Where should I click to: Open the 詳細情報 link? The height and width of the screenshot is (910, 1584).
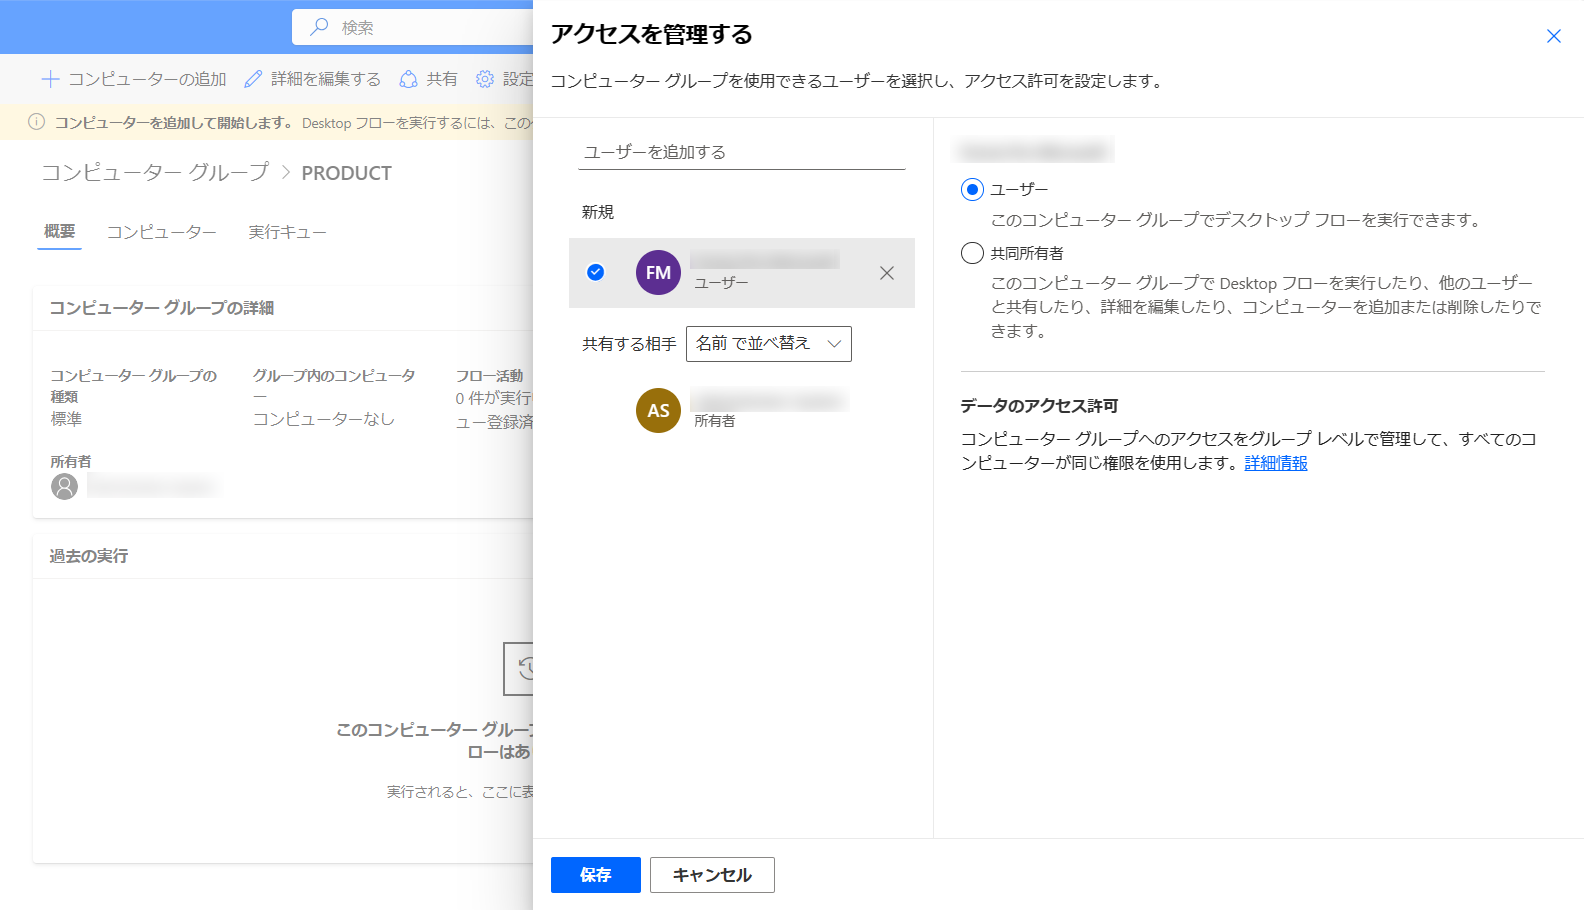(1276, 463)
